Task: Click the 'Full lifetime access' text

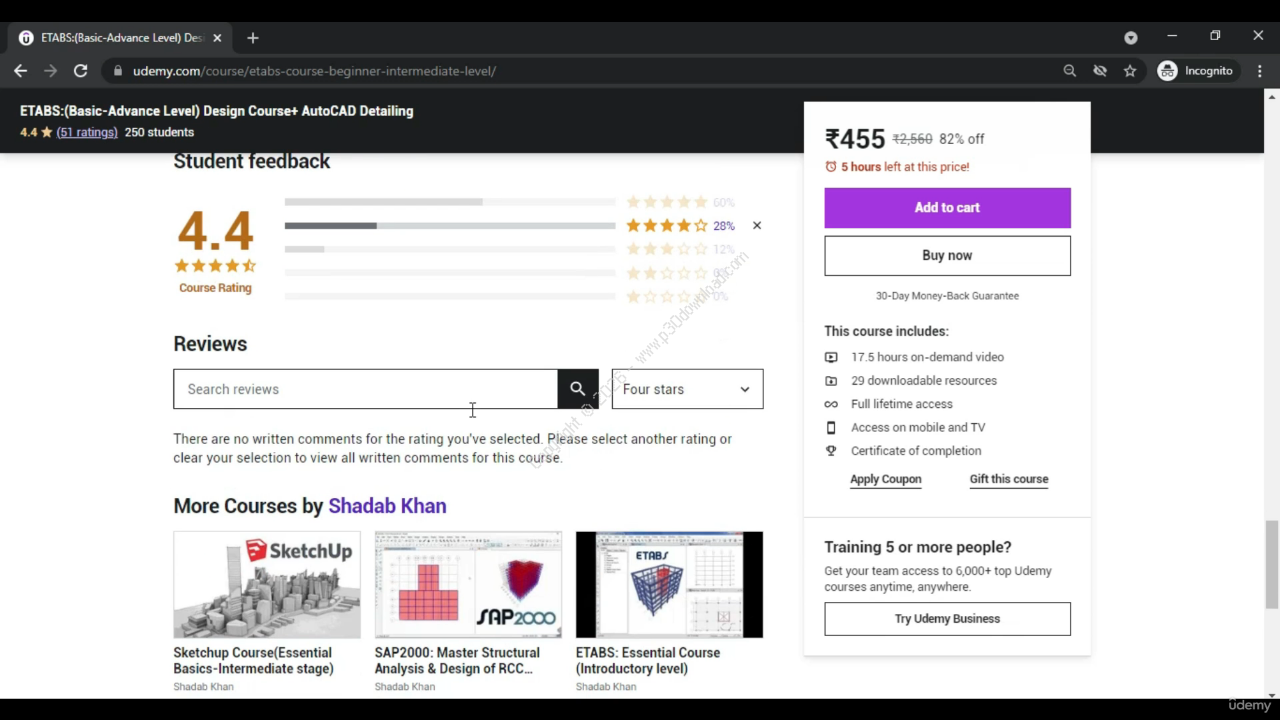Action: (x=902, y=404)
